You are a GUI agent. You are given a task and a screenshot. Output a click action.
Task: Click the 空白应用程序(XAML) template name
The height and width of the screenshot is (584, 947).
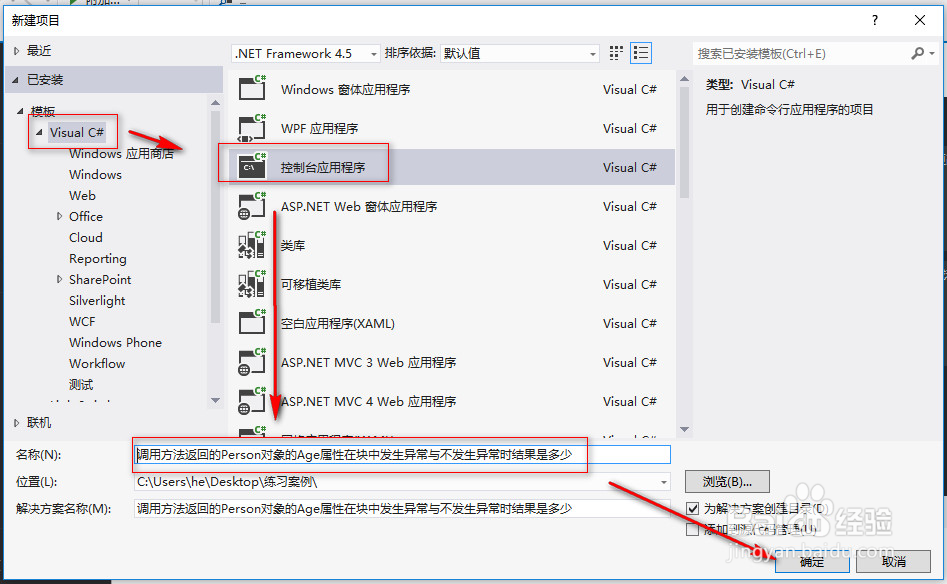[x=338, y=323]
